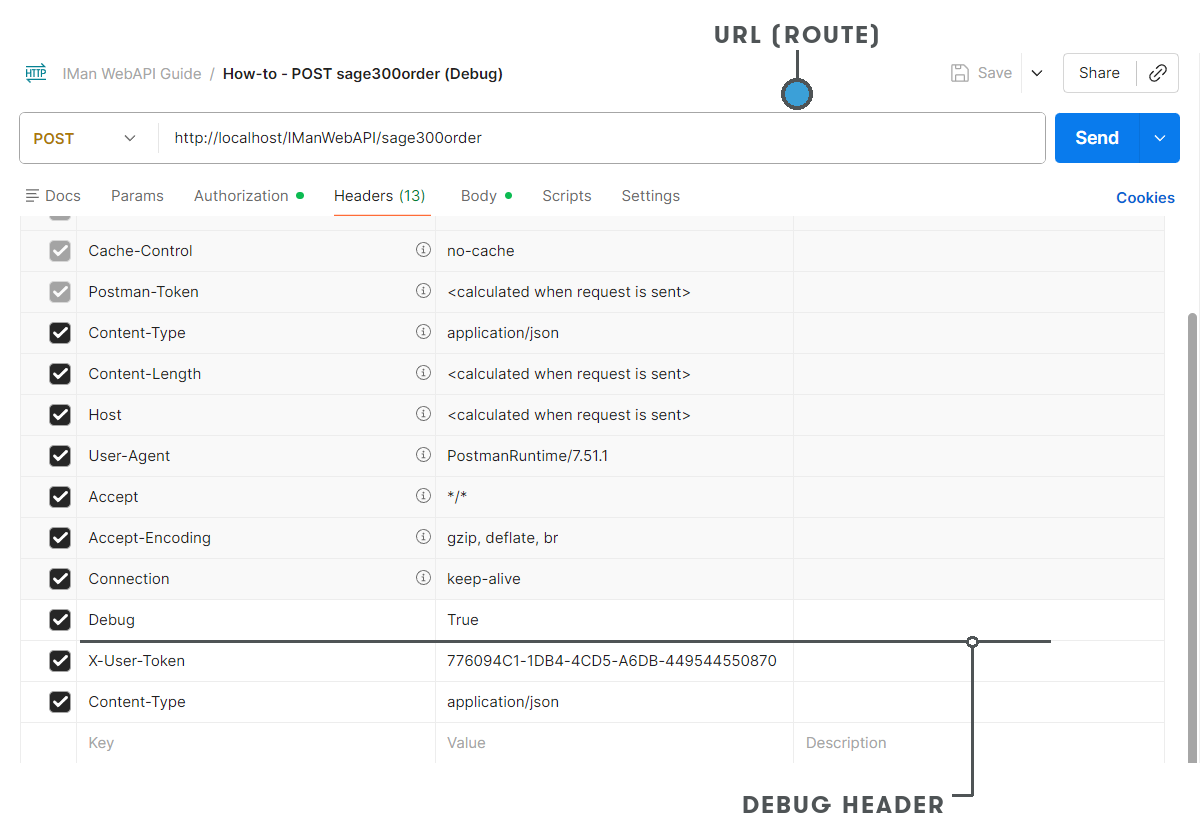Screen dimensions: 1200x821
Task: Click the Save floppy disk icon
Action: click(x=959, y=73)
